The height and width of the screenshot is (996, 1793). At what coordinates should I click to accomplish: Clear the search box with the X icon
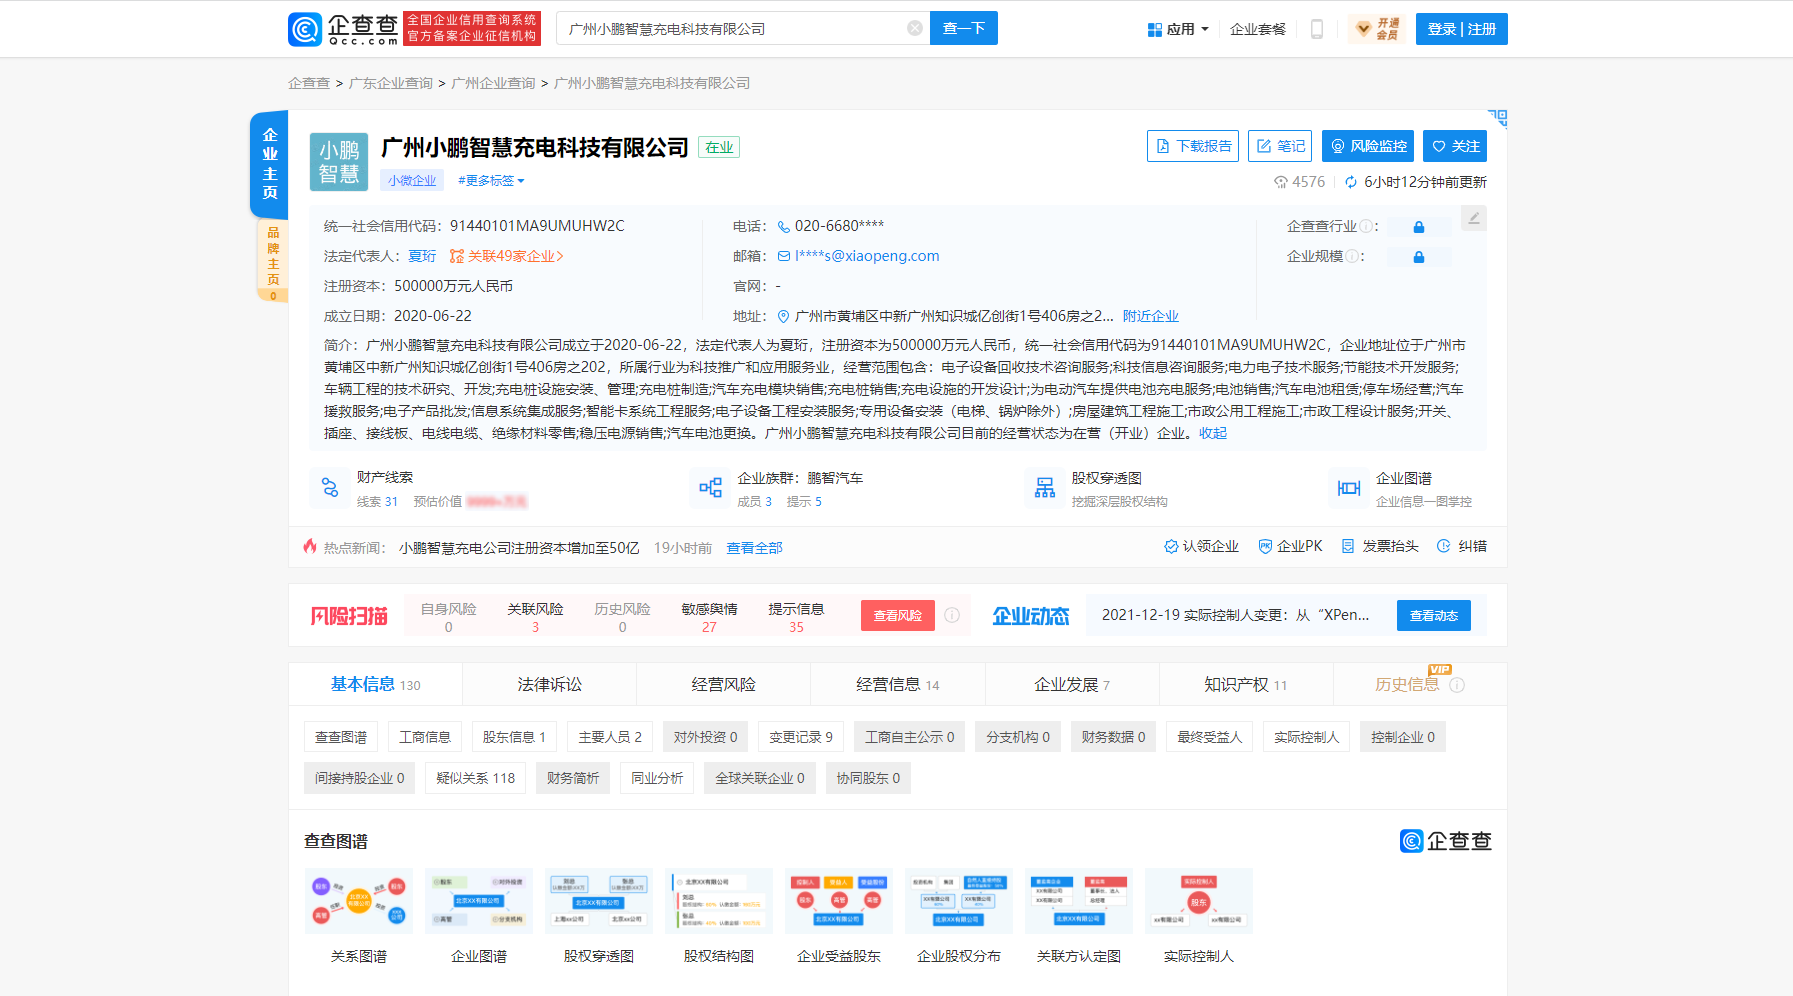[914, 28]
